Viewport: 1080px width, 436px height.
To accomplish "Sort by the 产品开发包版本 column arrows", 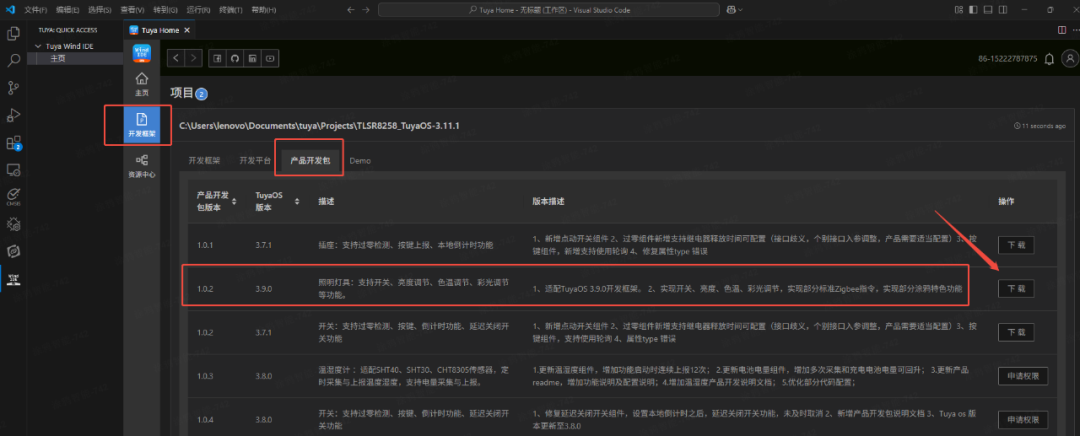I will [234, 201].
